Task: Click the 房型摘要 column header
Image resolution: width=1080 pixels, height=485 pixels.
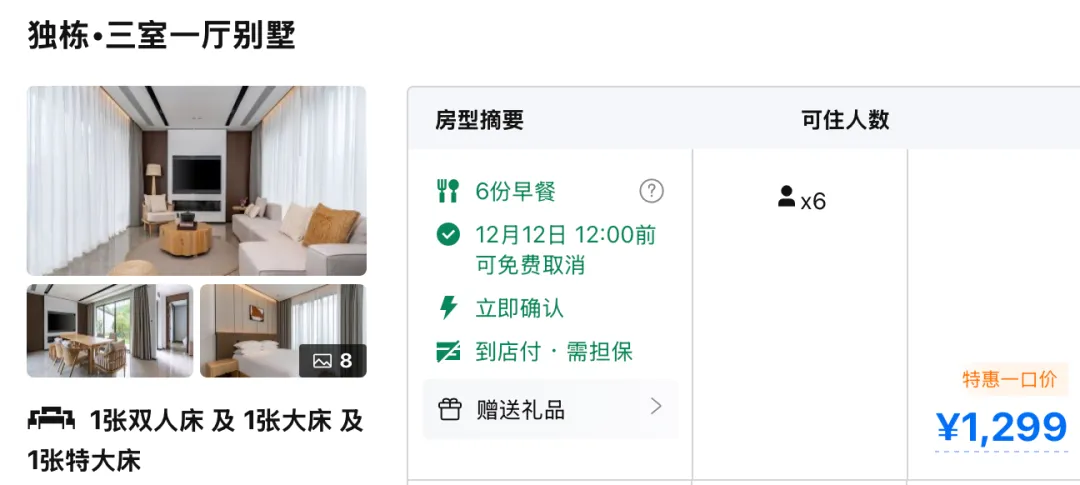Action: [x=479, y=120]
